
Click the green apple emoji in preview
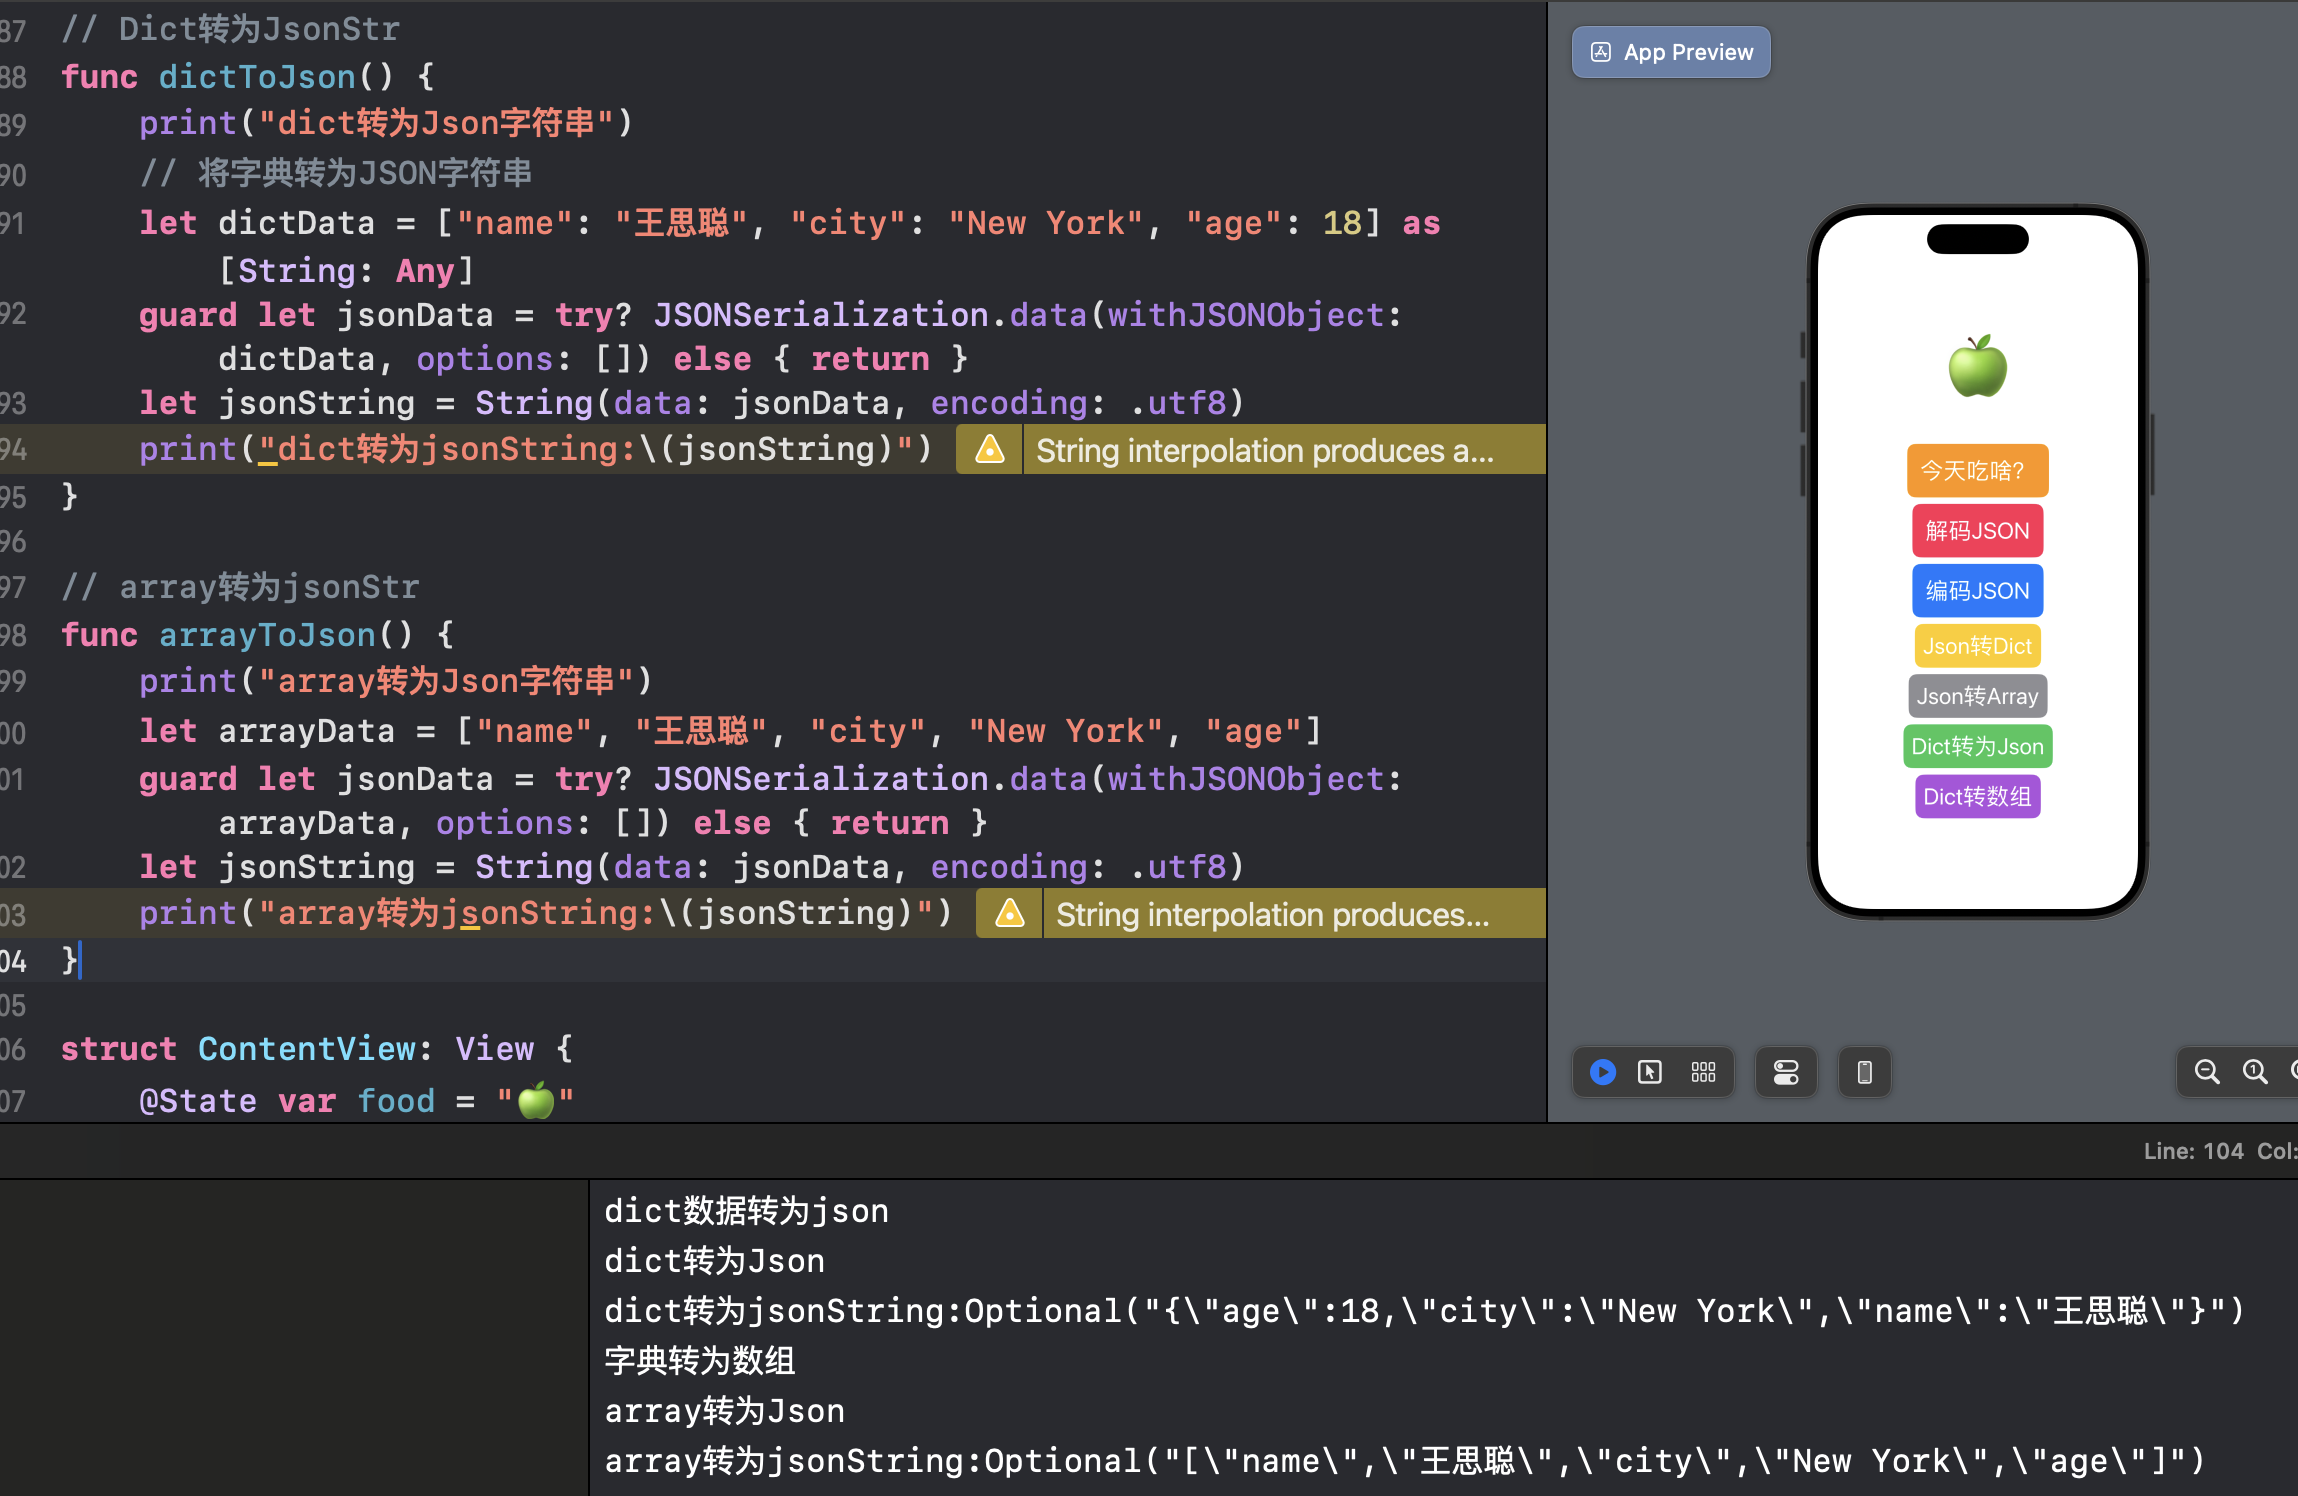pos(1977,366)
